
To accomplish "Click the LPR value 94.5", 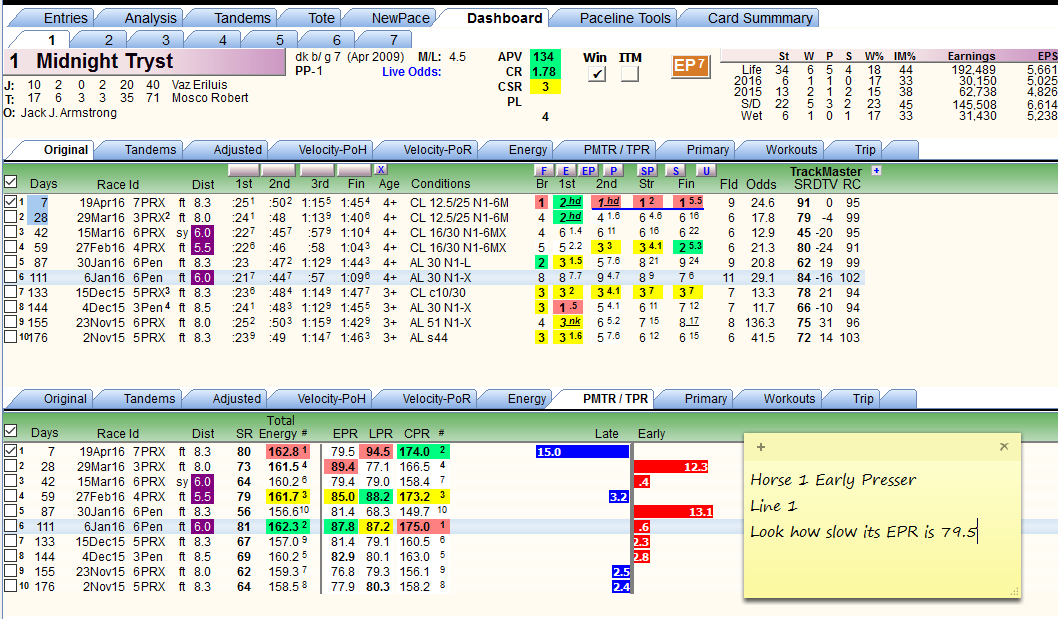I will [378, 452].
